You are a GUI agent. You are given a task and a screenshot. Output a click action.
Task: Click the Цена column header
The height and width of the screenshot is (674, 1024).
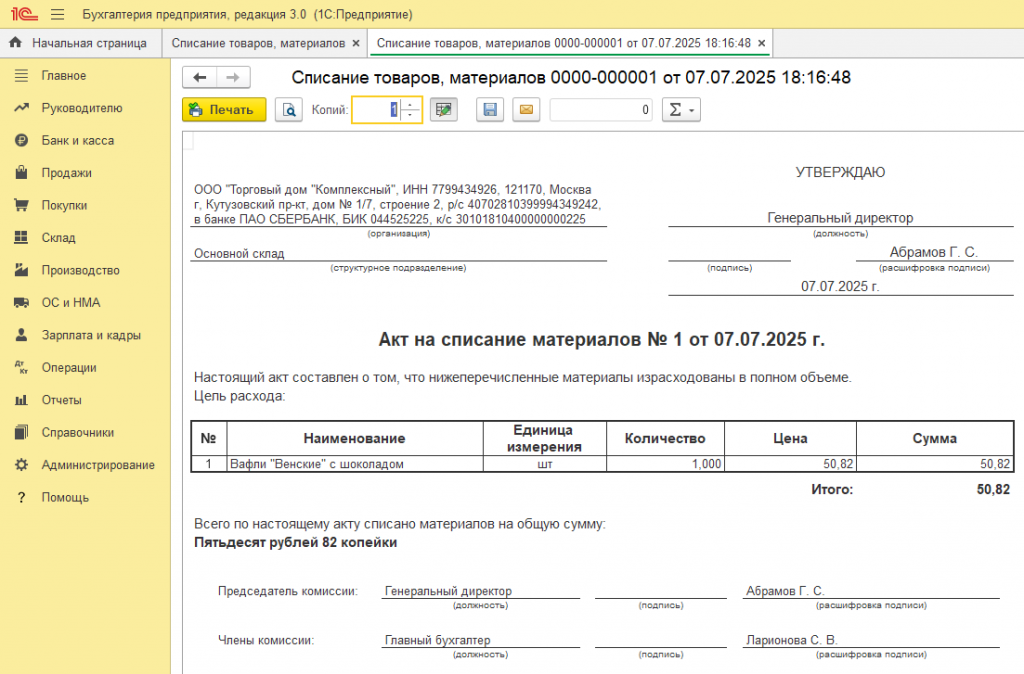790,438
